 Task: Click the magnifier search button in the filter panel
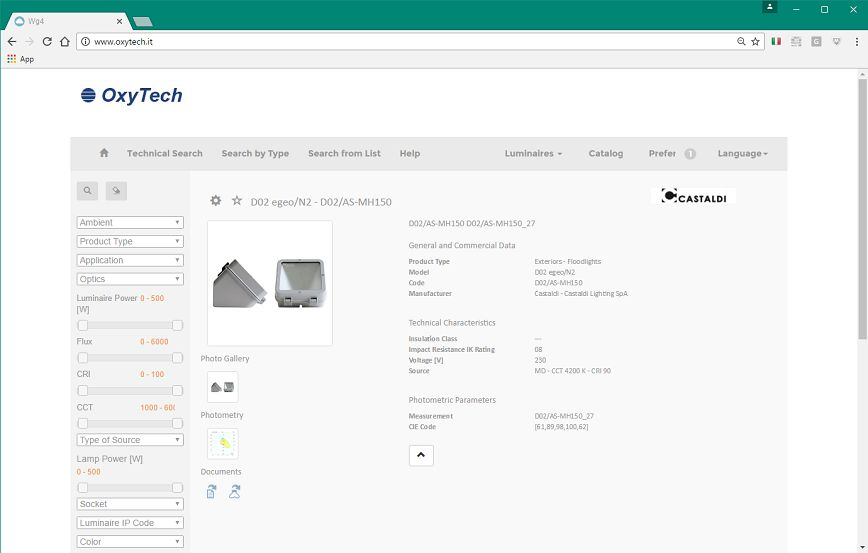click(x=88, y=190)
